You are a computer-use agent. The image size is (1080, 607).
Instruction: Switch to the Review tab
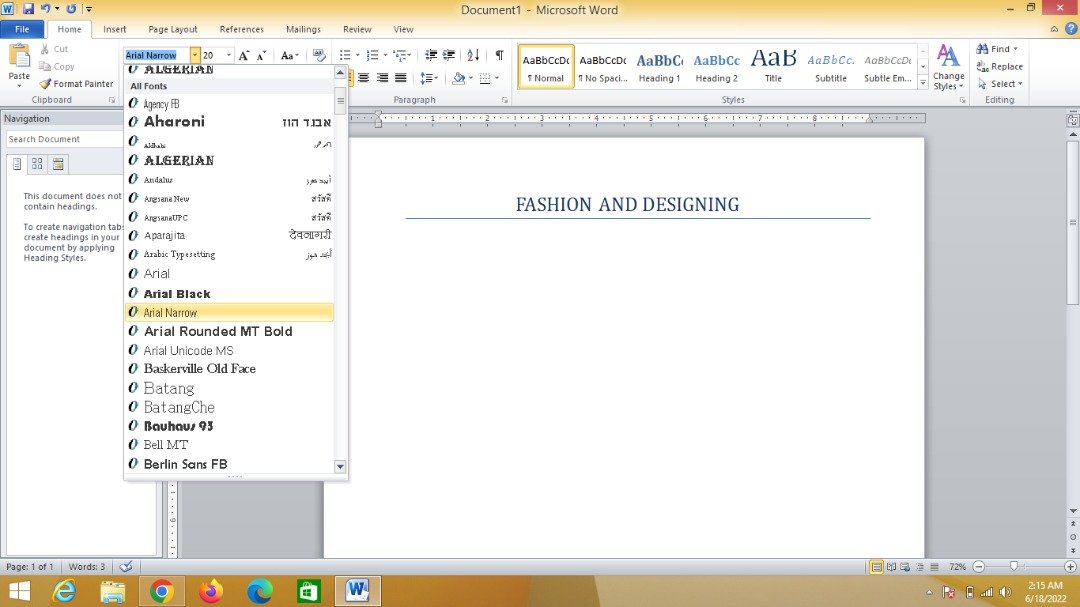click(357, 29)
